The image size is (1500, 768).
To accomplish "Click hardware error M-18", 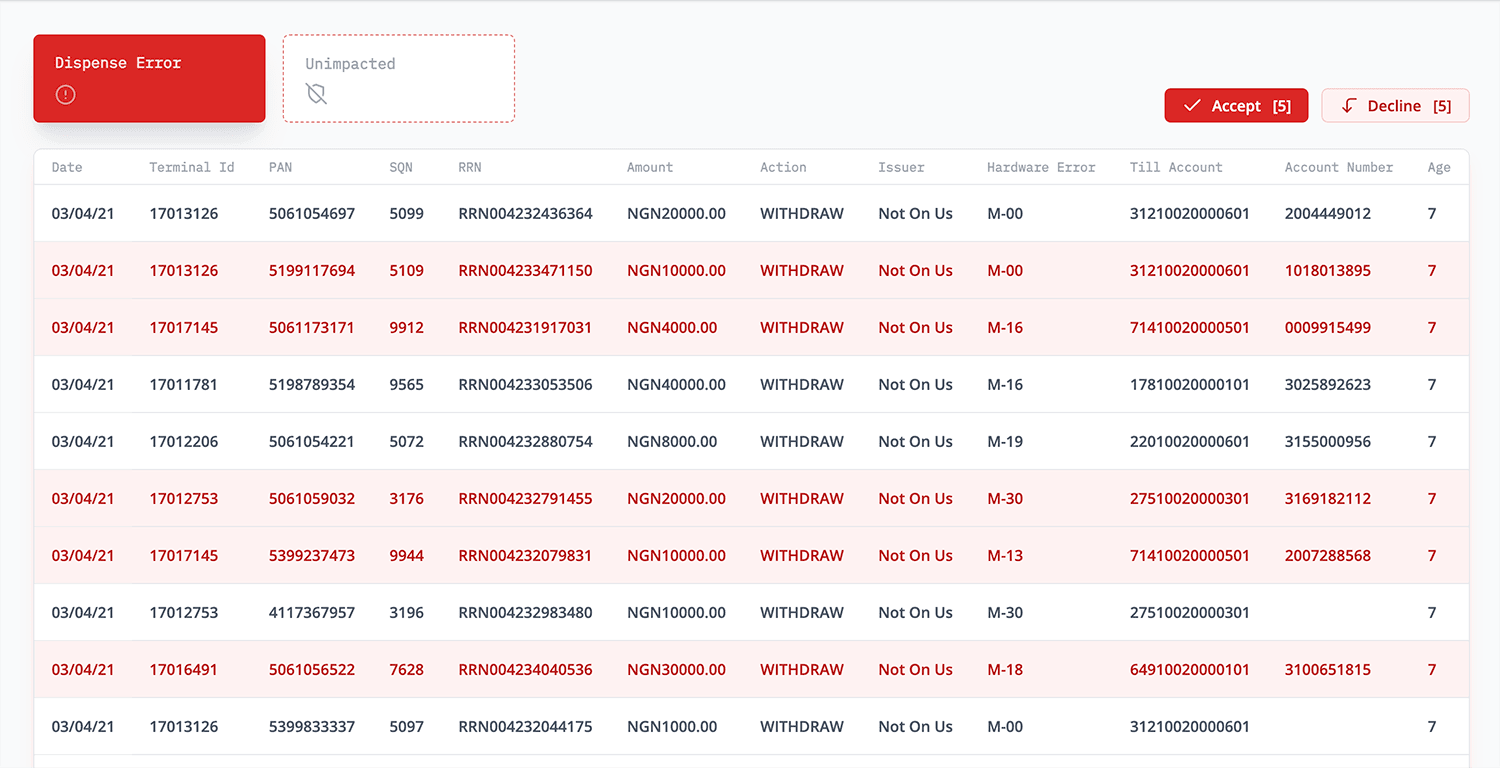I will pyautogui.click(x=1005, y=669).
